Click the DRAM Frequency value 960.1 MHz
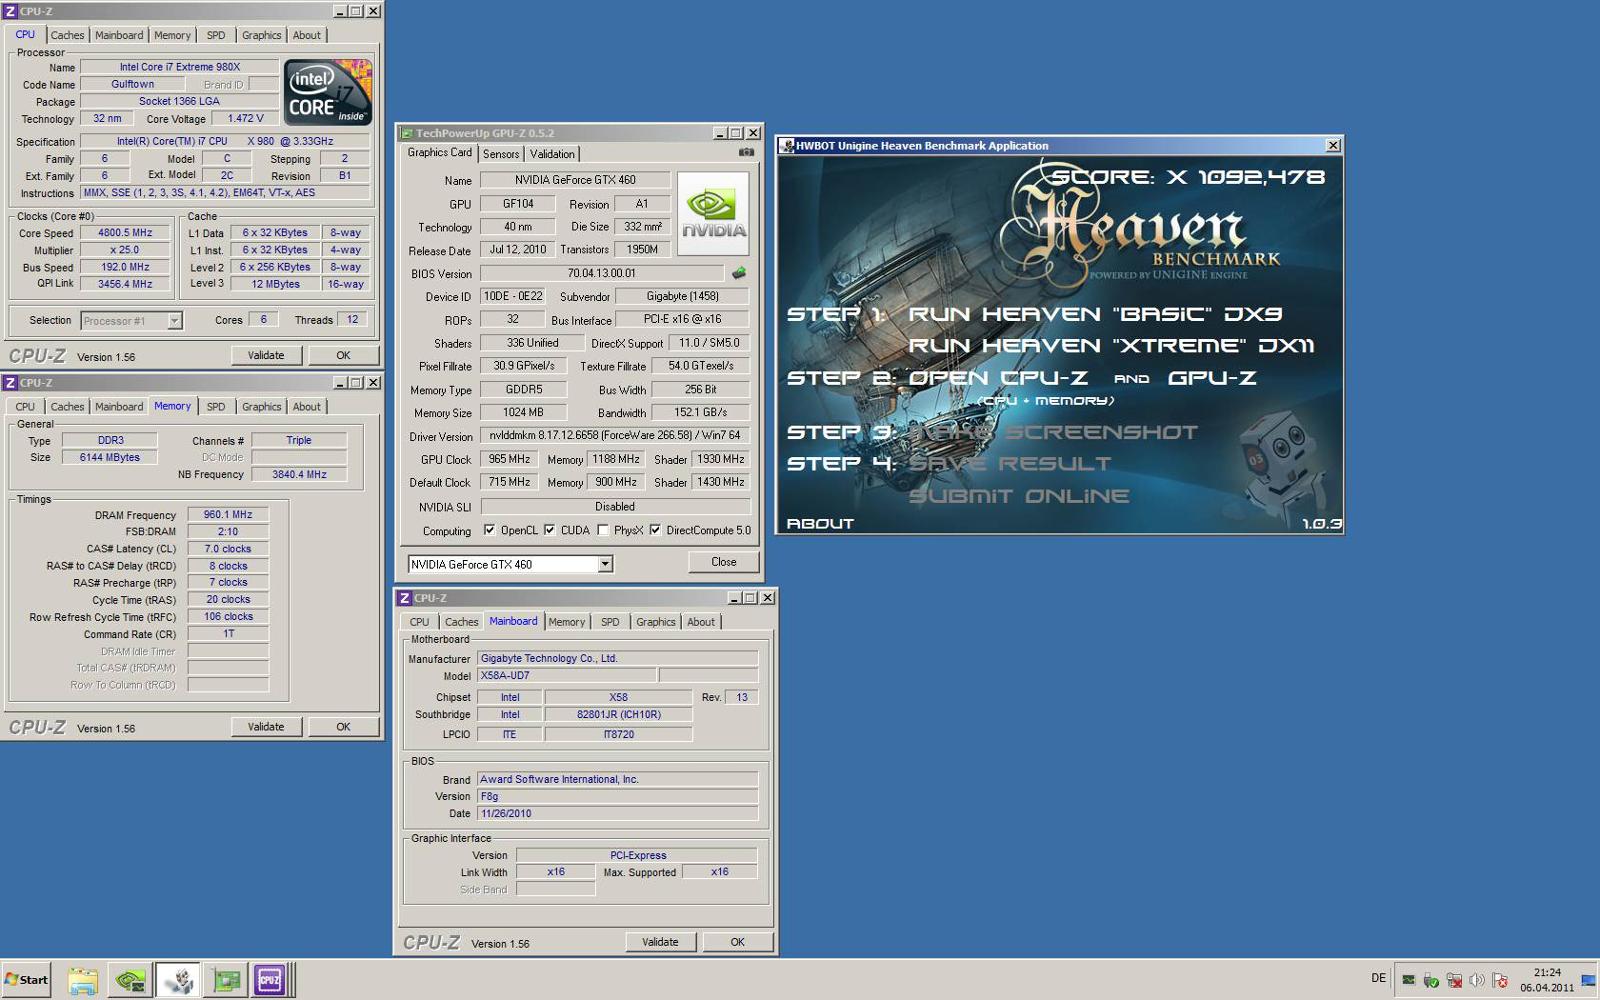Image resolution: width=1600 pixels, height=1000 pixels. tap(228, 515)
